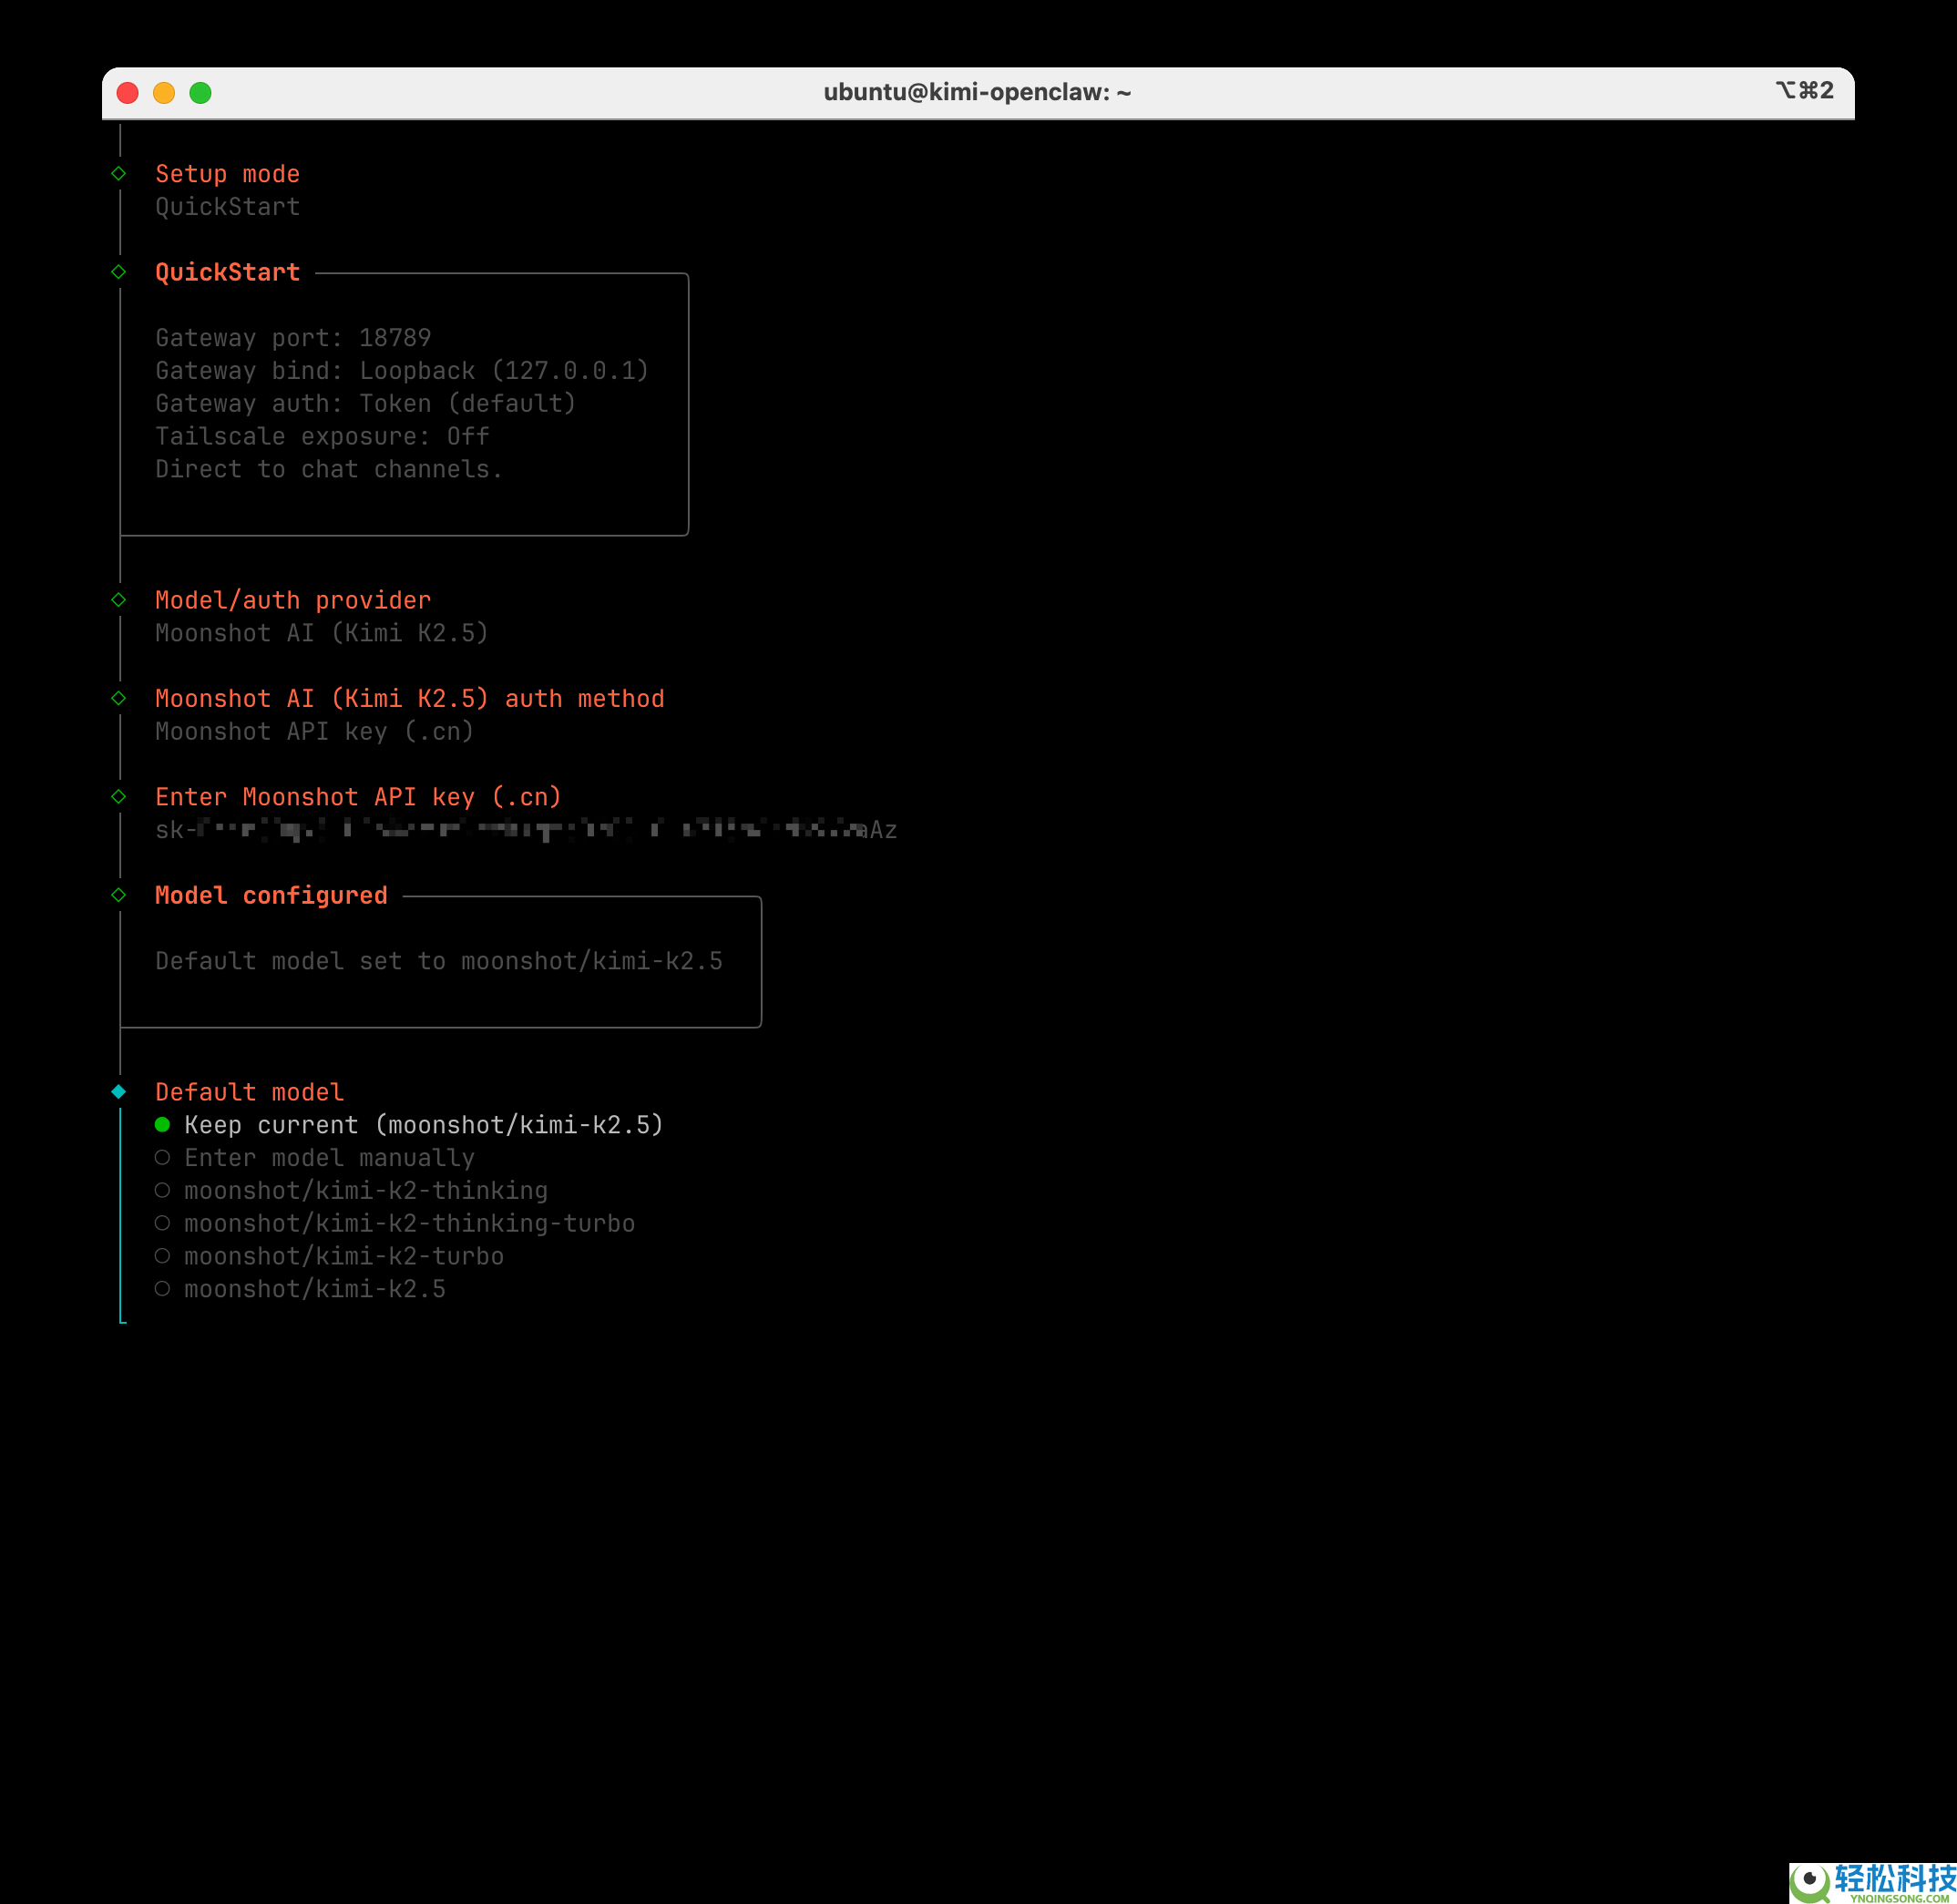Choose the last standalone moonshot/kimi-k2.5 option
This screenshot has width=1957, height=1904.
tap(300, 1290)
